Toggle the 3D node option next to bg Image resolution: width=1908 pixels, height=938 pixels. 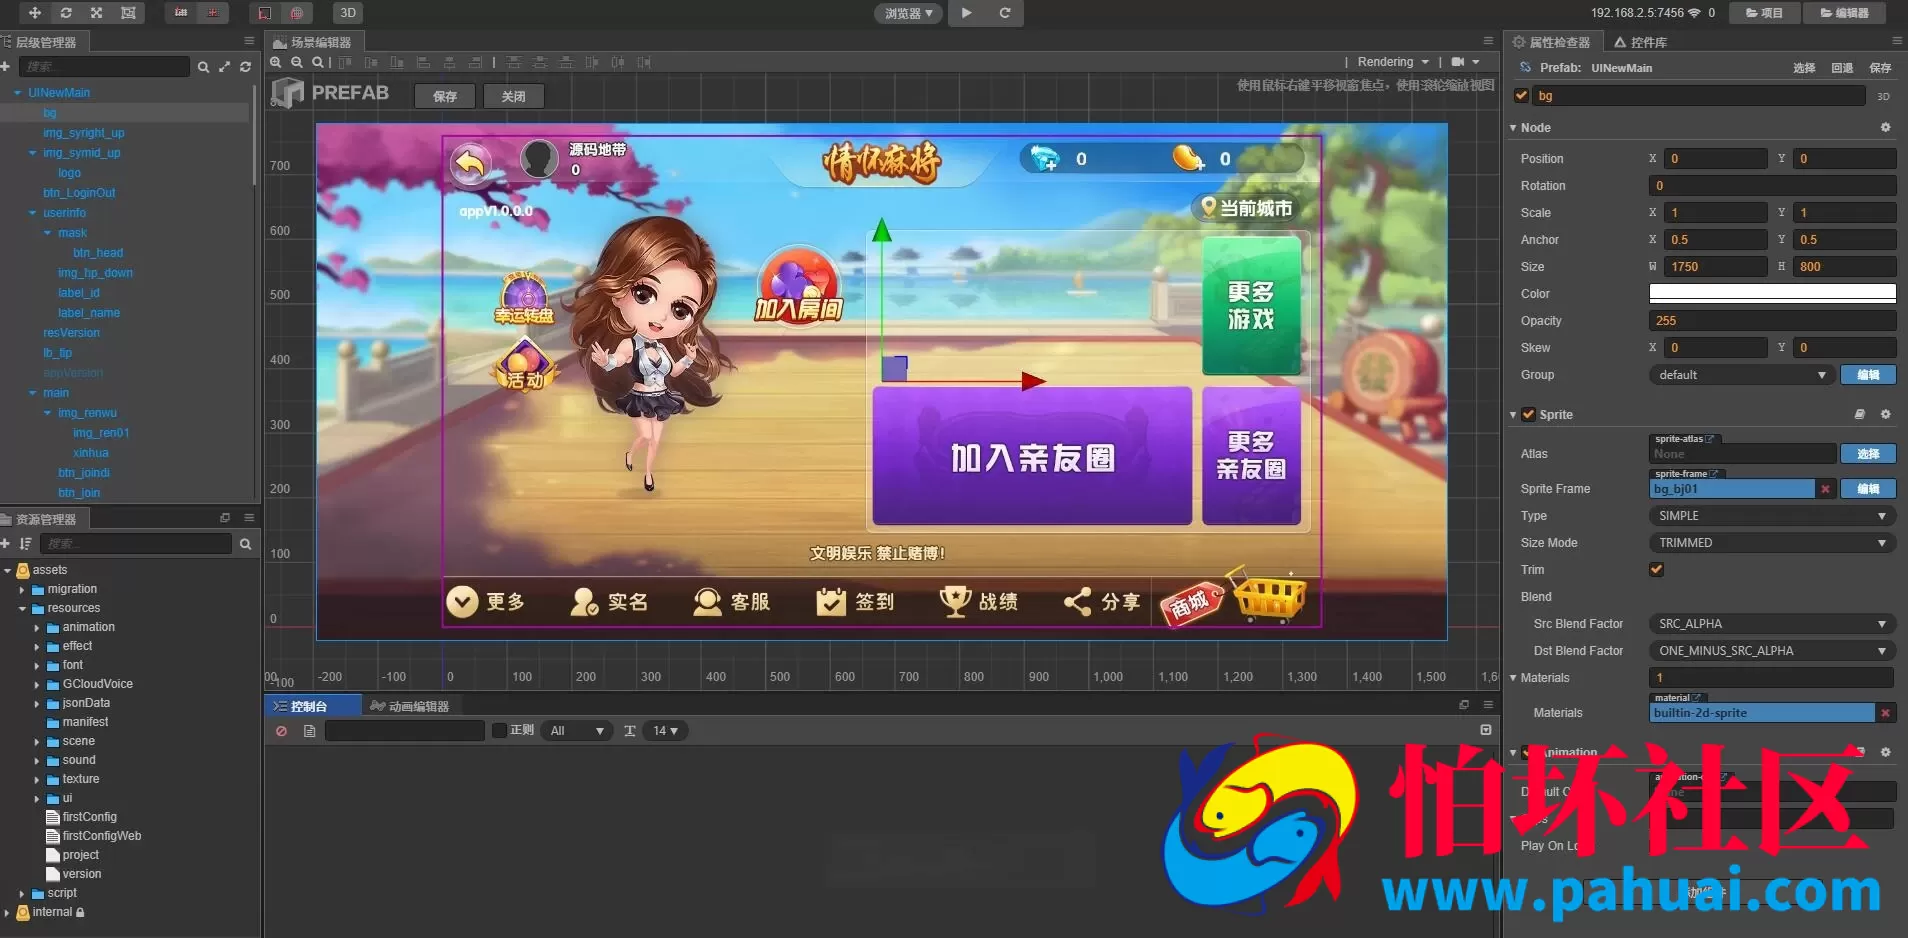coord(1883,96)
